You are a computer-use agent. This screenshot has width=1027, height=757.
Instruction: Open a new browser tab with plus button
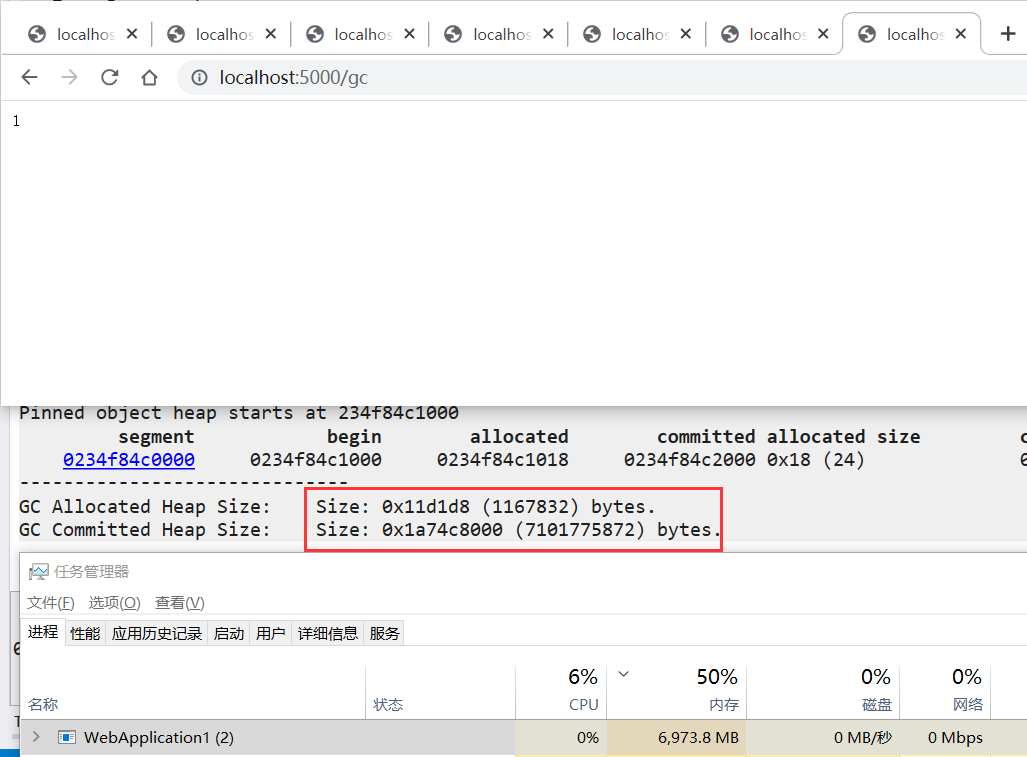click(1008, 34)
